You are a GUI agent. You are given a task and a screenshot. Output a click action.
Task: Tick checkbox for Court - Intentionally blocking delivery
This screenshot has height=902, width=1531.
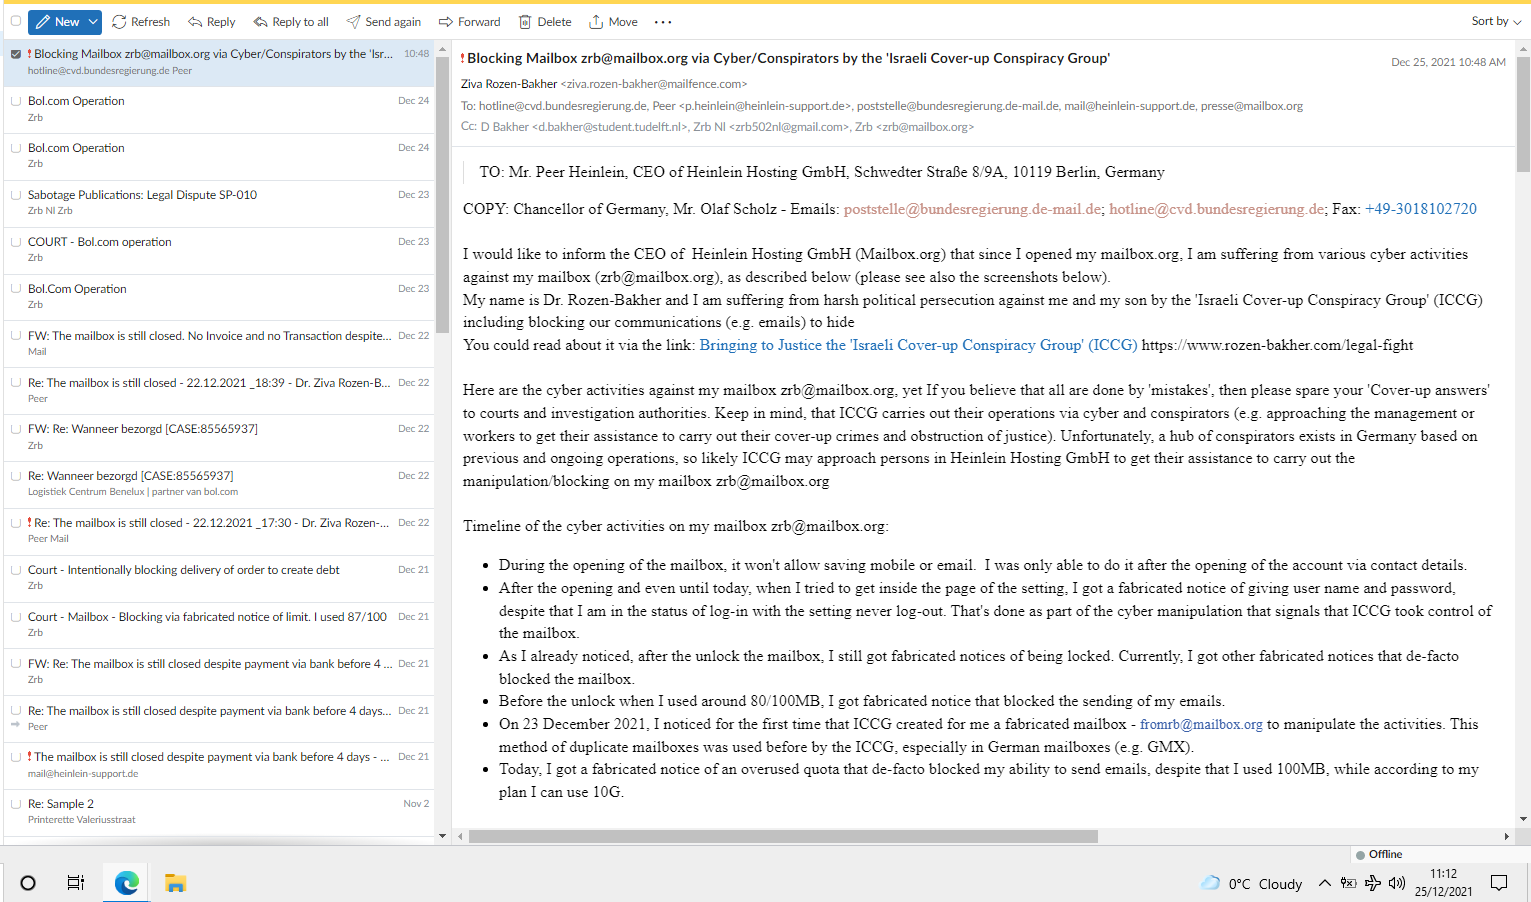coord(16,570)
